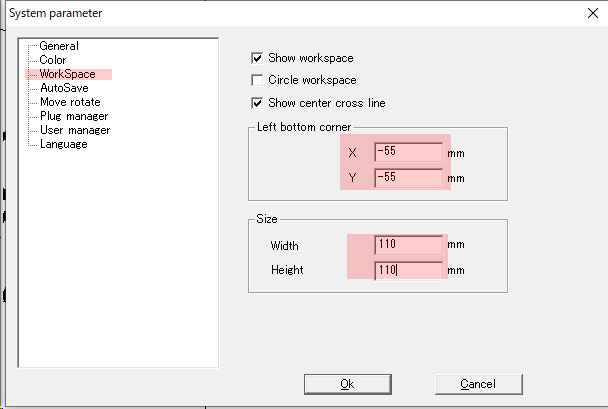608x409 pixels.
Task: Open the Color settings category
Action: [53, 60]
